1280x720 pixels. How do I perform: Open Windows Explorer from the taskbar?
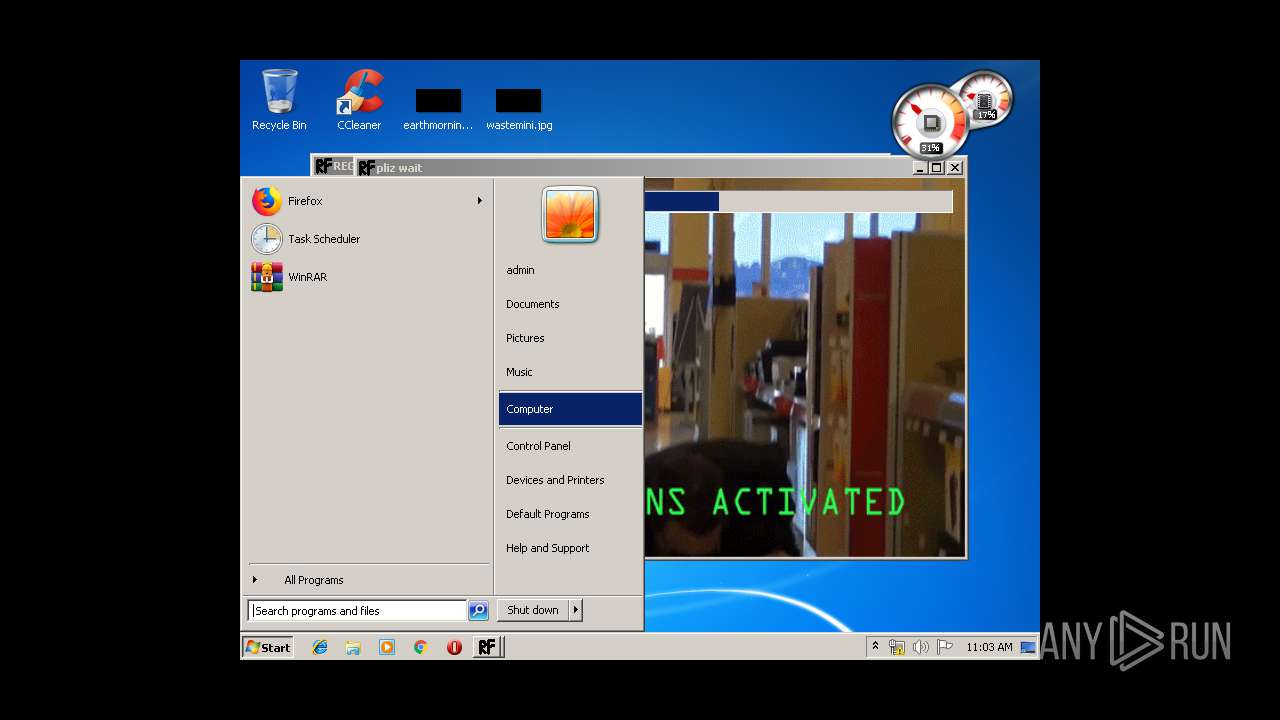[353, 647]
